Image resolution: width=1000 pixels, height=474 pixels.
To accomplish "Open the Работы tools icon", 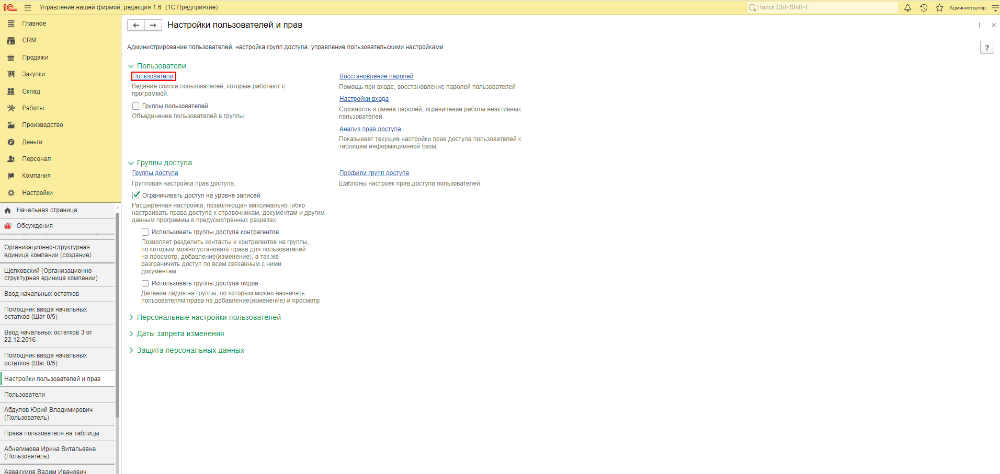I will 10,108.
